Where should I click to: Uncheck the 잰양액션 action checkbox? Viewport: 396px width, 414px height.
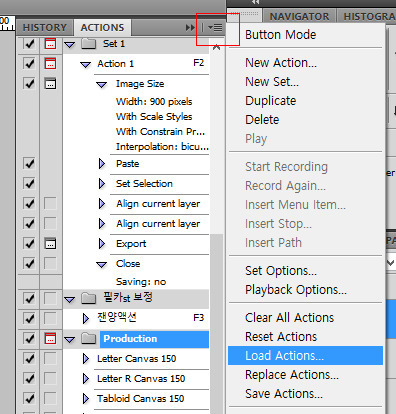29,318
